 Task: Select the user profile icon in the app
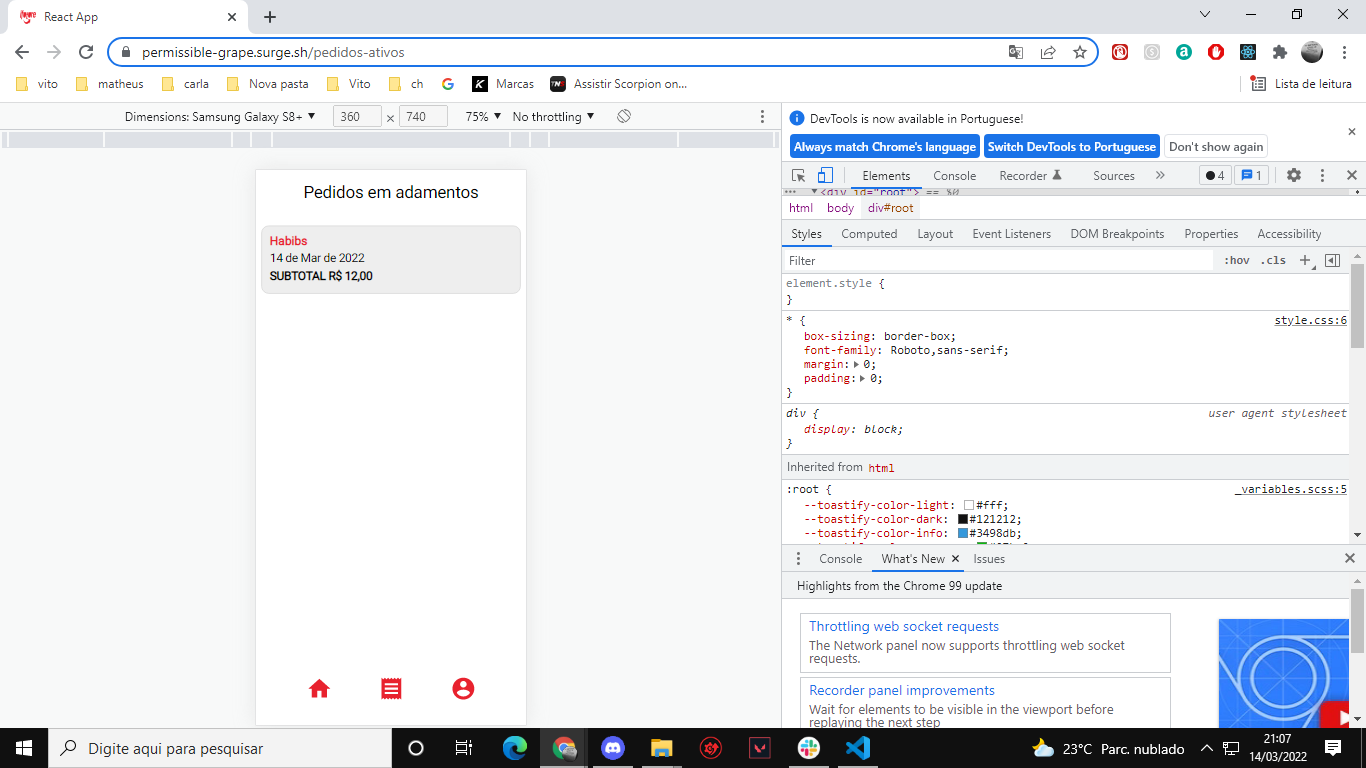coord(463,688)
